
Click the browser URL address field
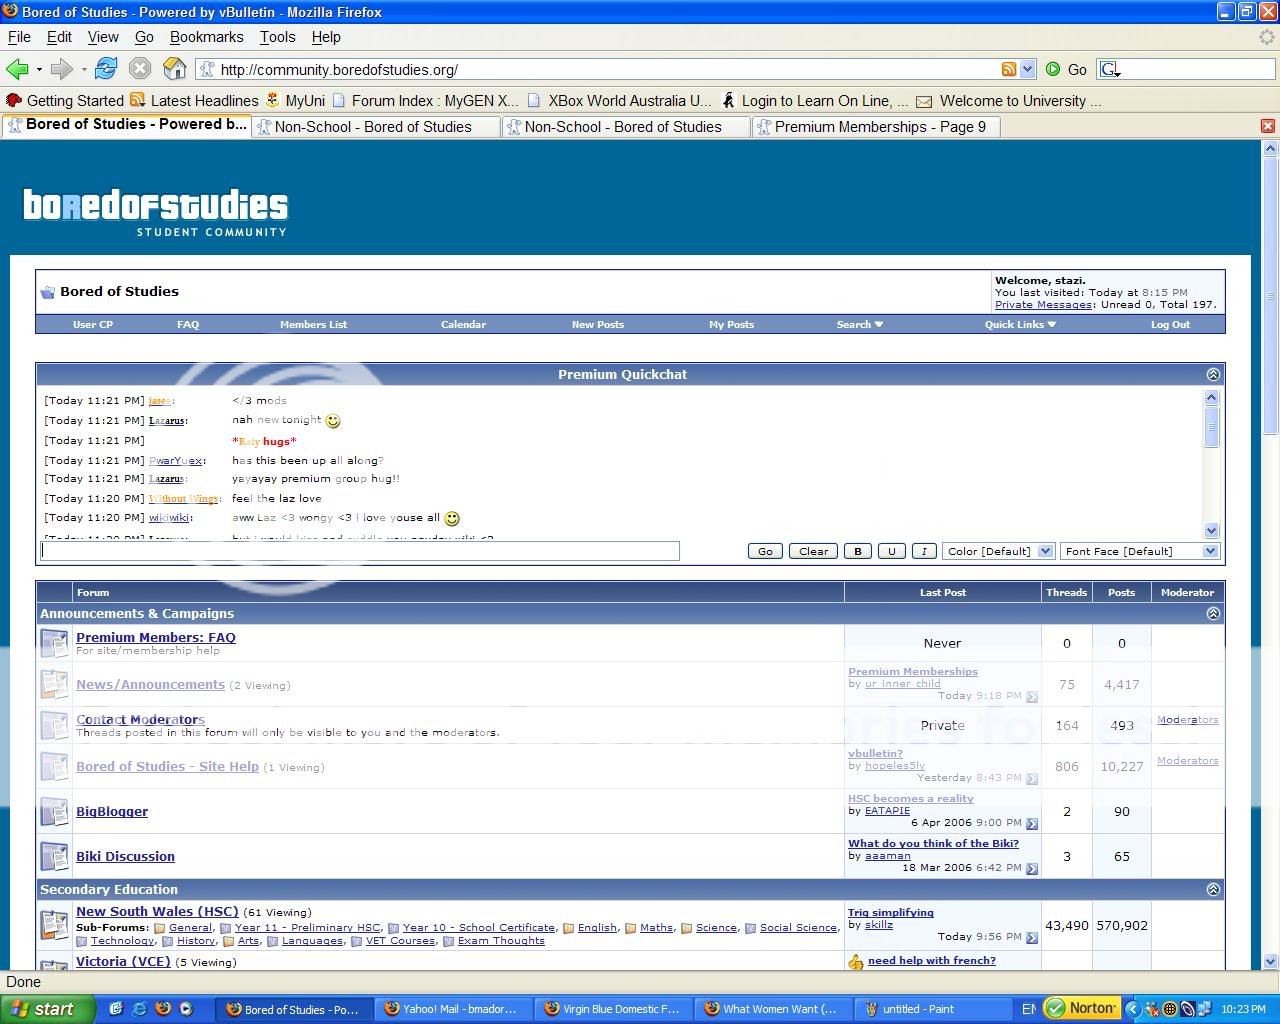(606, 69)
